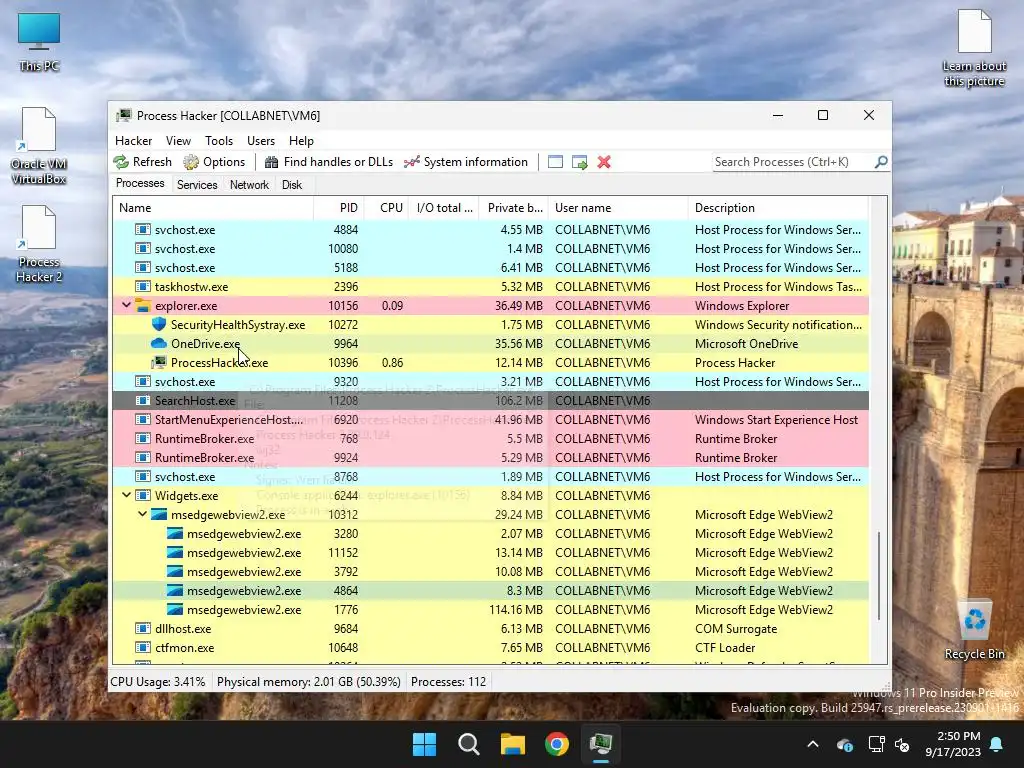Open Oracle VM VirtualBox desktop shortcut
The height and width of the screenshot is (768, 1024).
[x=39, y=146]
